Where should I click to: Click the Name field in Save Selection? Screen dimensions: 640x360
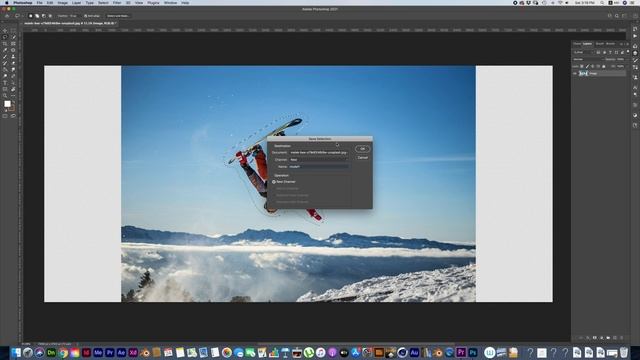click(319, 167)
